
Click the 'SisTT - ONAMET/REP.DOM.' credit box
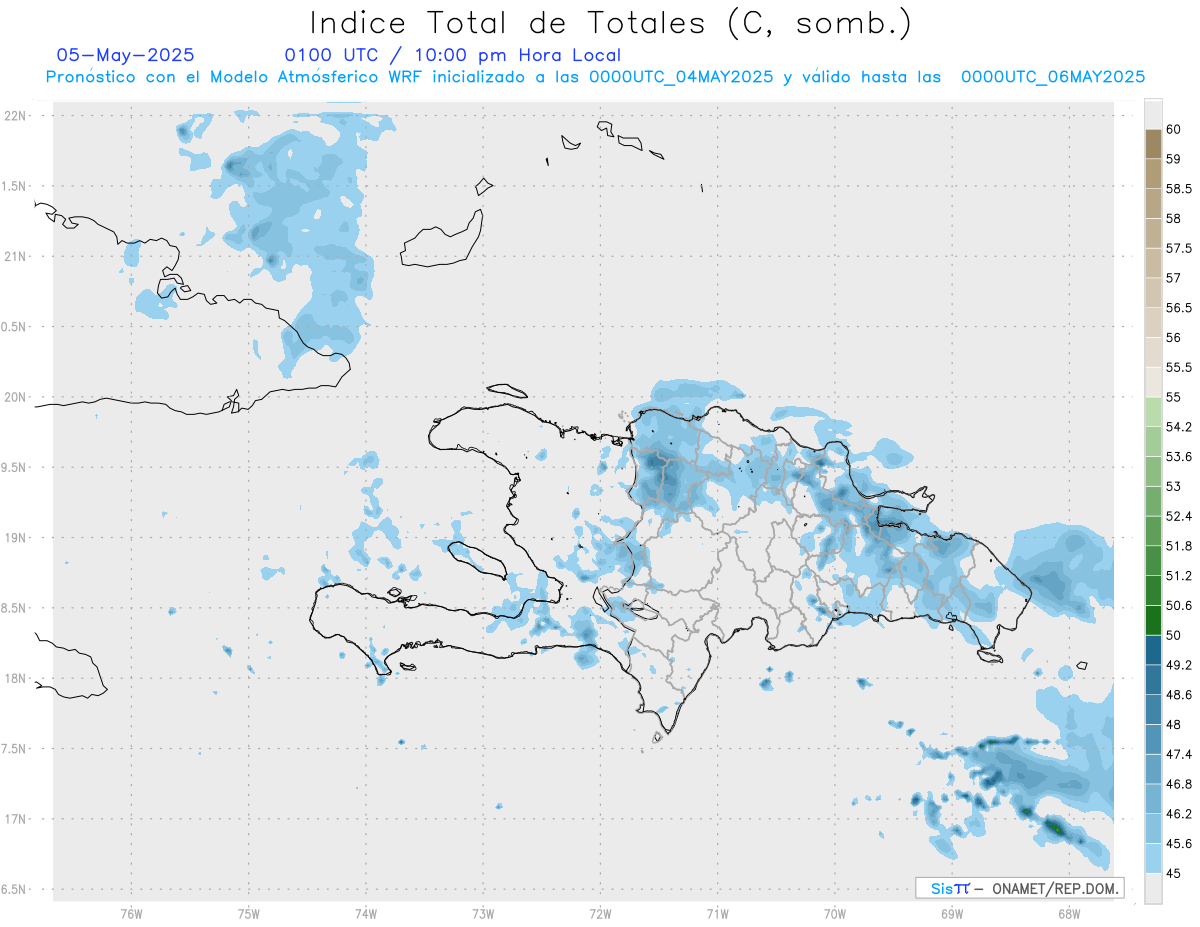(x=1019, y=888)
